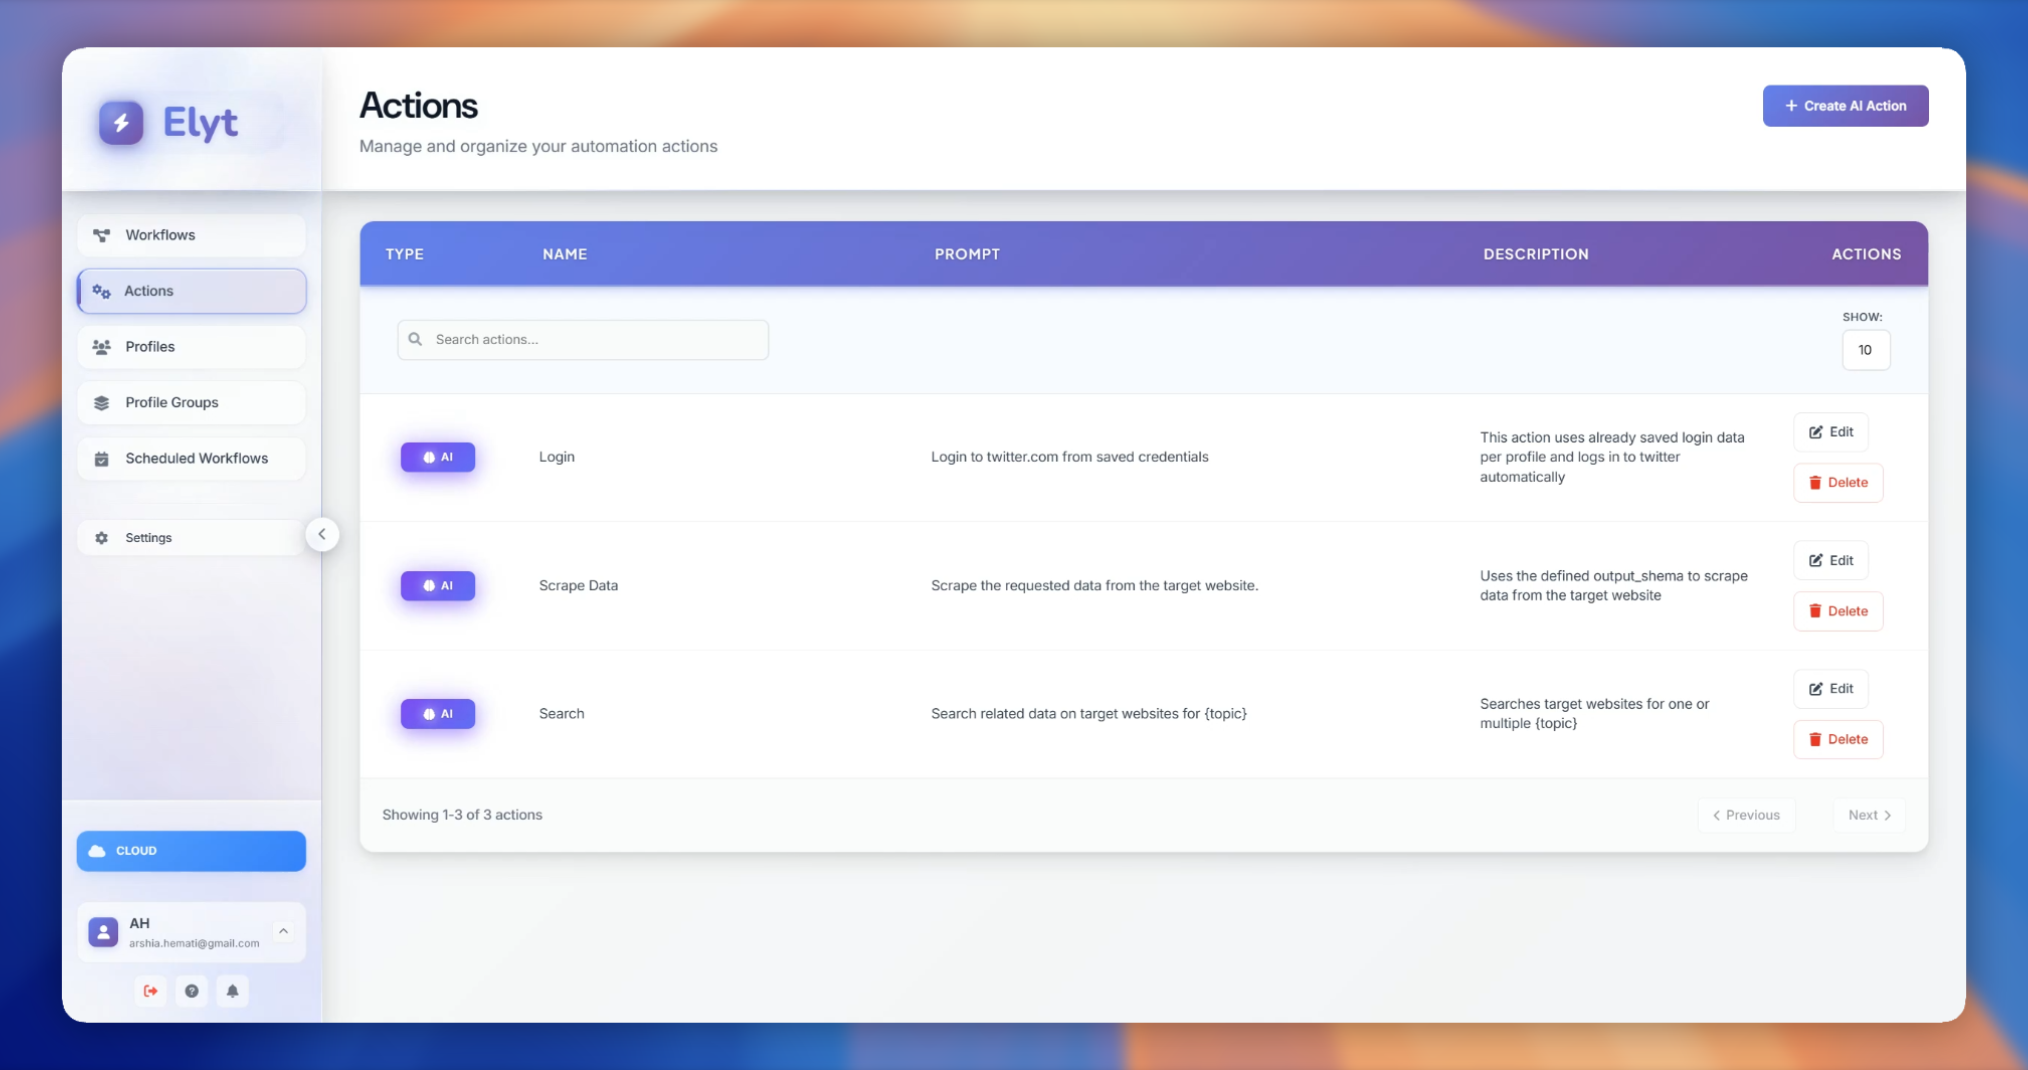Click the logout icon below the profile

[x=150, y=991]
